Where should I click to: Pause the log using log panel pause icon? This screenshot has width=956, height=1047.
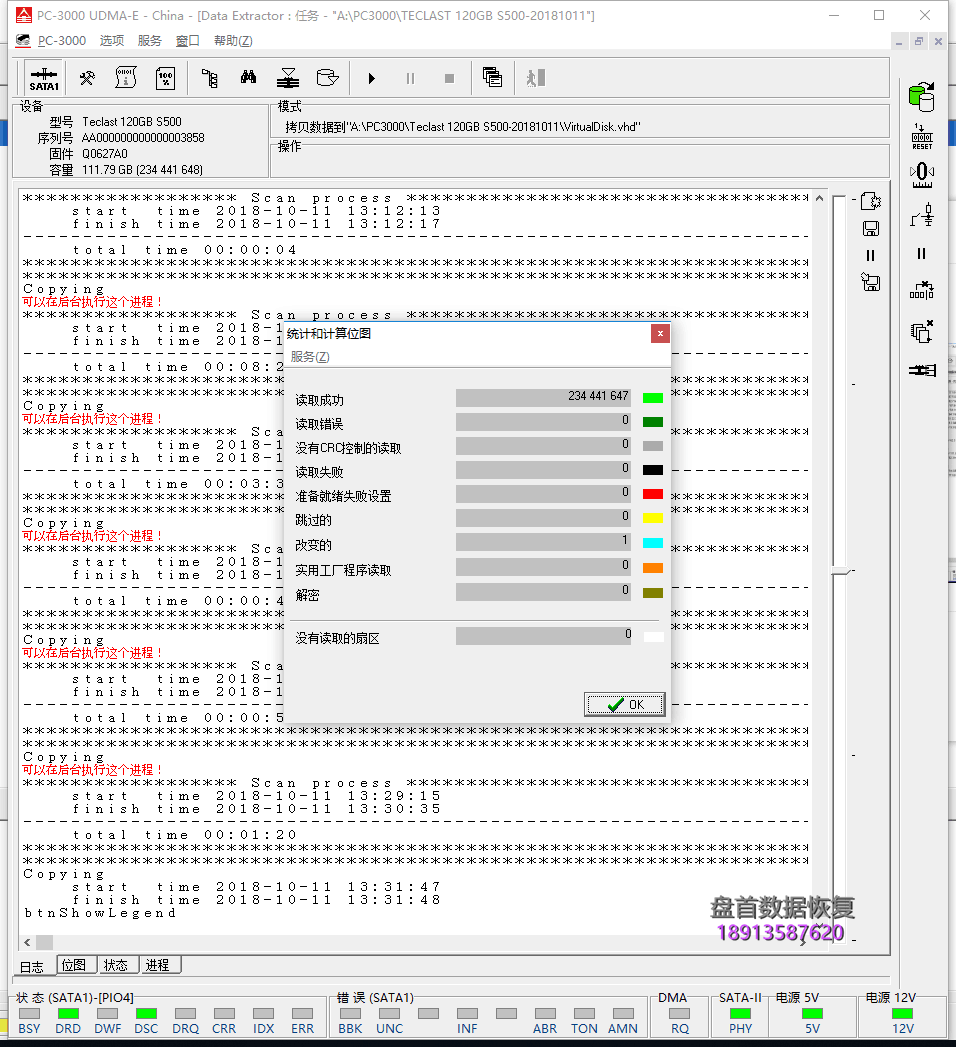click(x=870, y=256)
